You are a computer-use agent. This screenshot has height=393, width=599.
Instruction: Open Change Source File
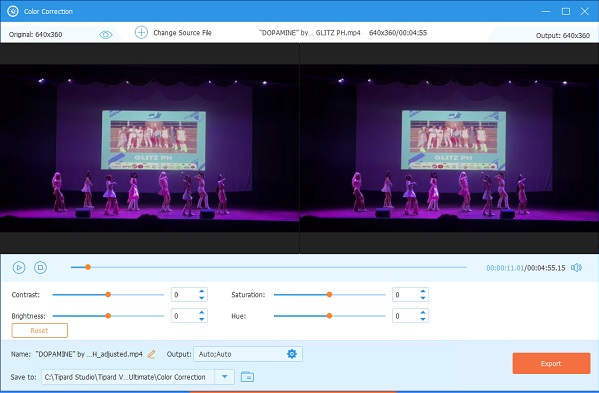click(182, 33)
